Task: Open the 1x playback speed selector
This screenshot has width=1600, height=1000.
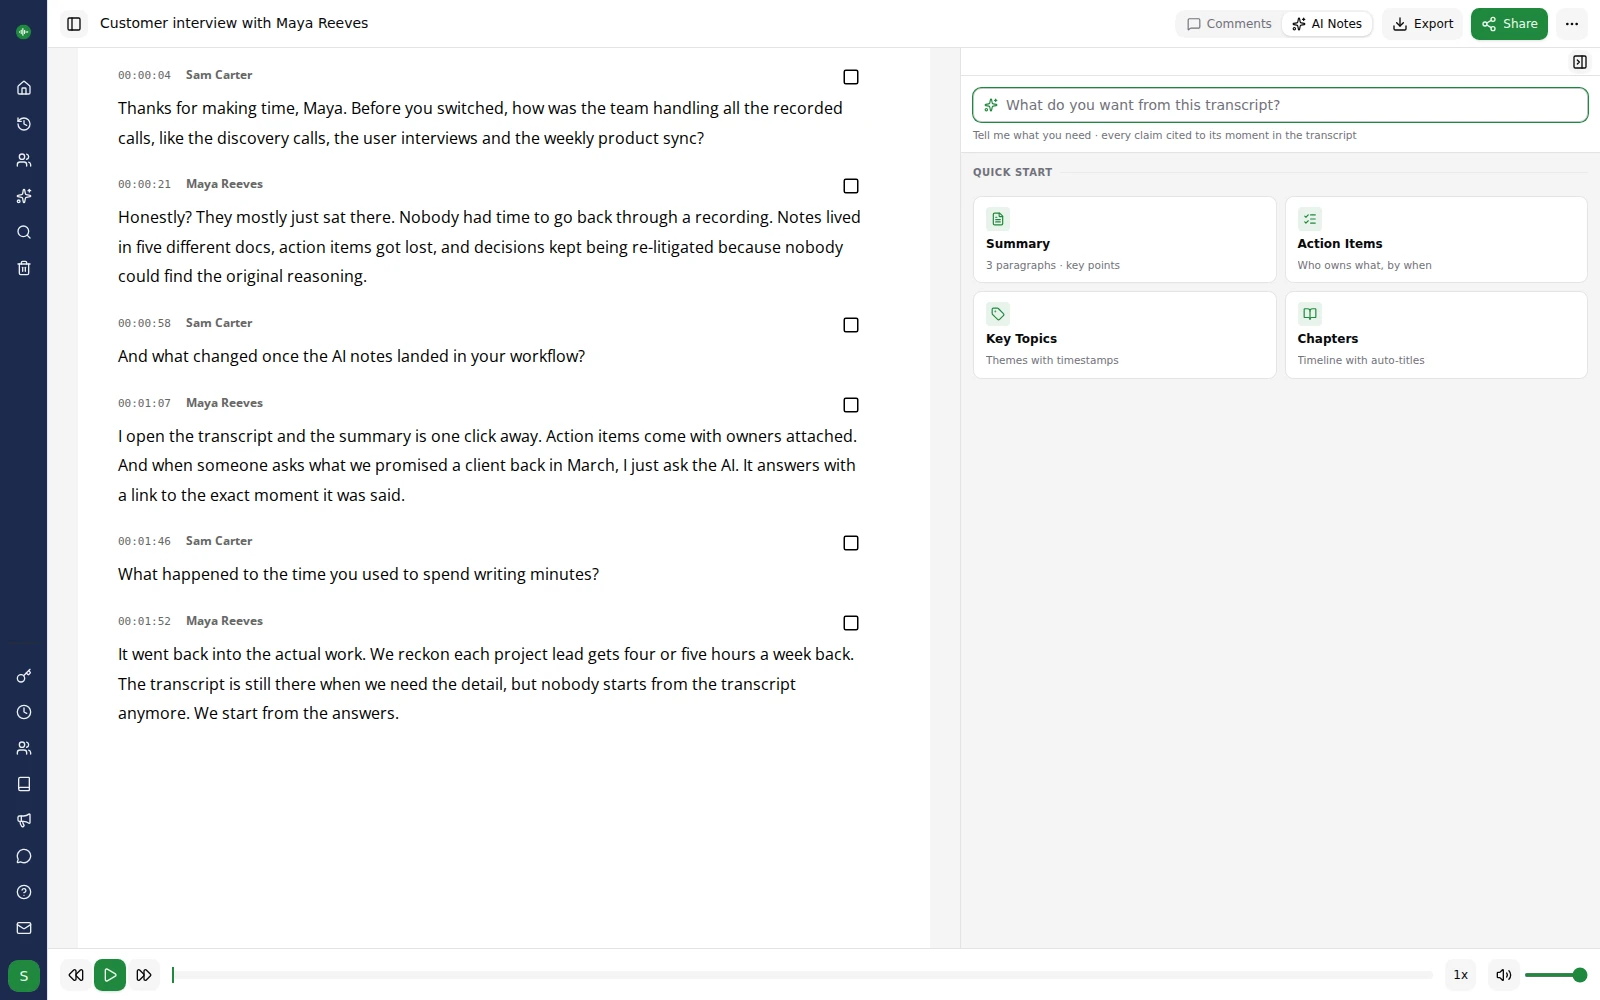Action: pyautogui.click(x=1461, y=975)
